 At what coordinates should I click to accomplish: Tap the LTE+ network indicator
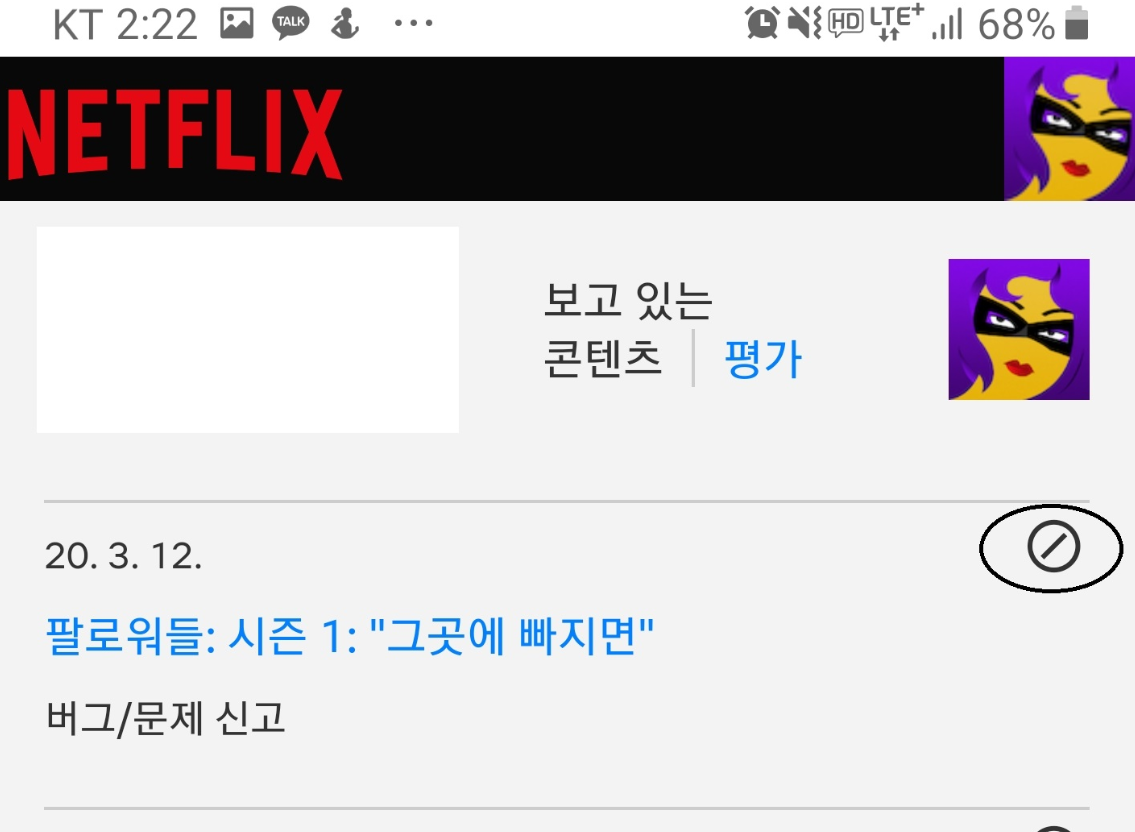[897, 22]
